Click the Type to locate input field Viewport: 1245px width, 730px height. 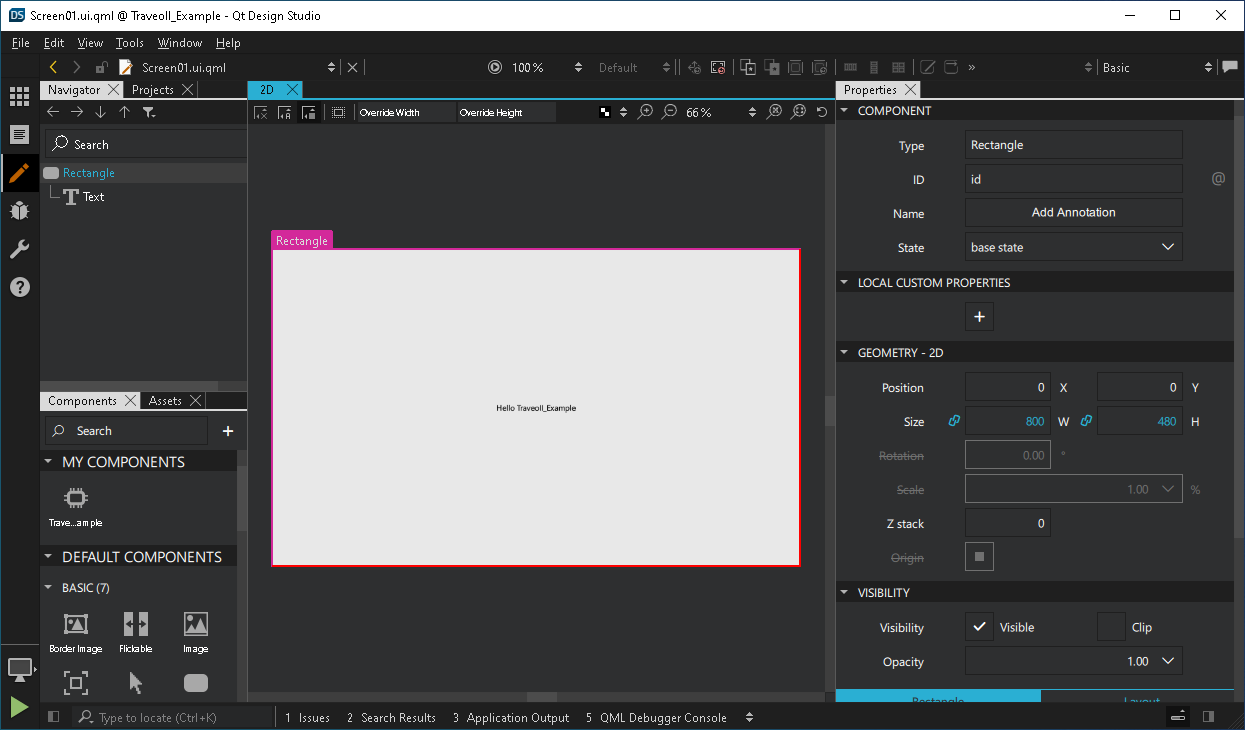click(170, 717)
